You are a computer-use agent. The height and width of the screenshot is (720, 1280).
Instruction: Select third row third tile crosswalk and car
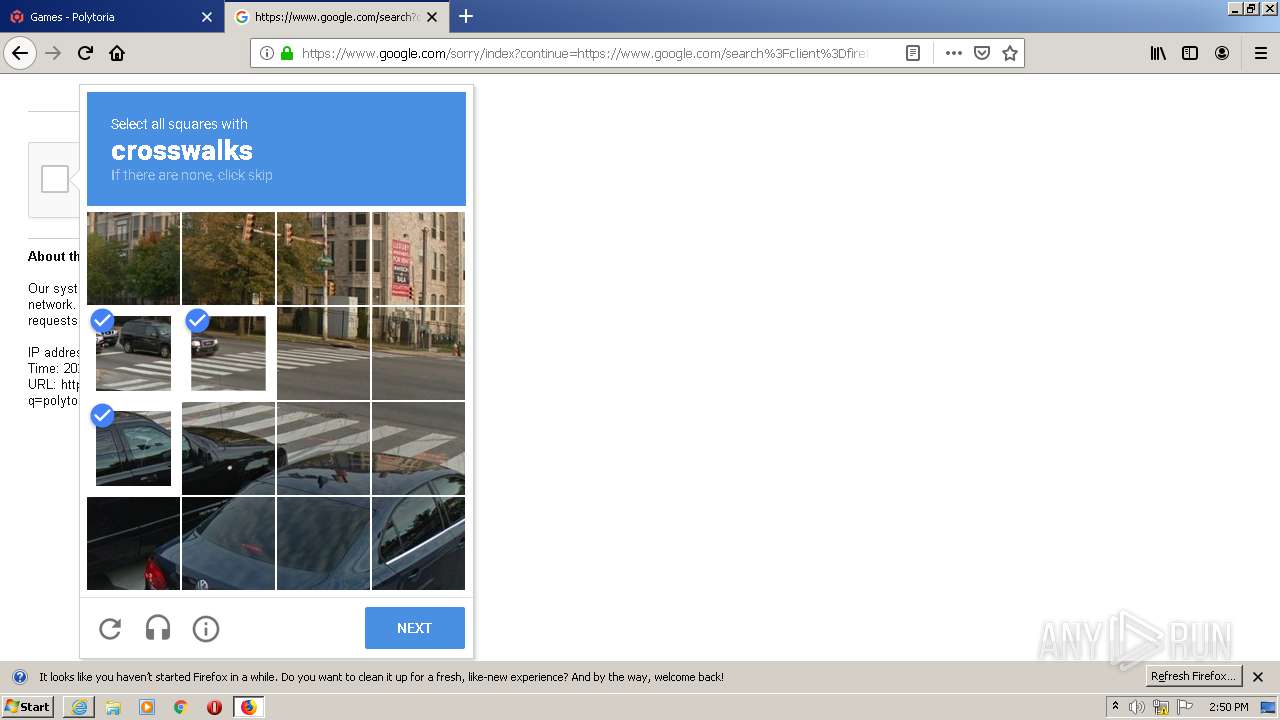[x=323, y=448]
